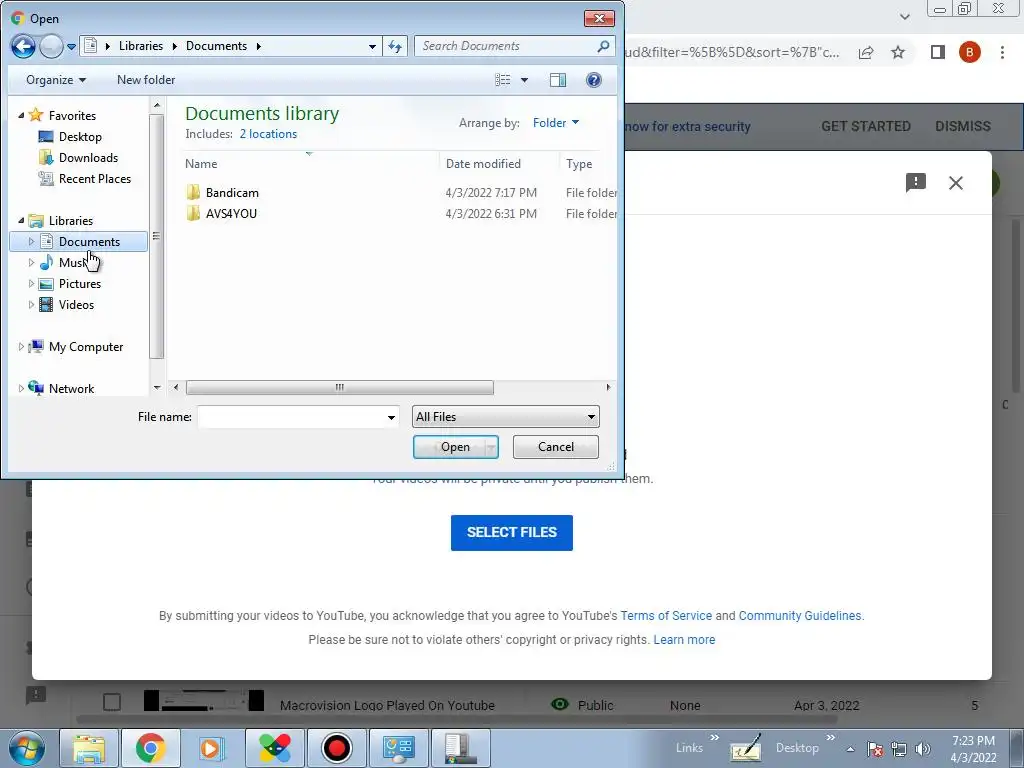Click Chrome's share page icon
Viewport: 1024px width, 768px height.
coord(866,52)
